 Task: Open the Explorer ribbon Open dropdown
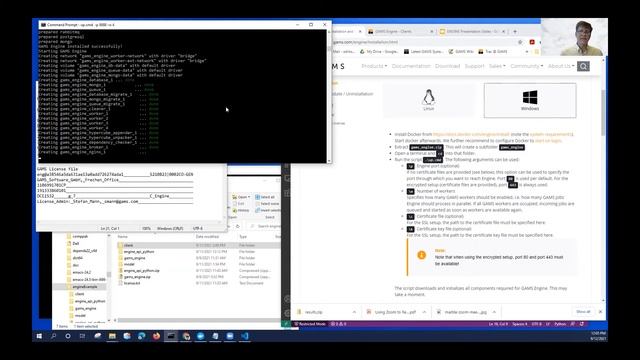tap(241, 197)
